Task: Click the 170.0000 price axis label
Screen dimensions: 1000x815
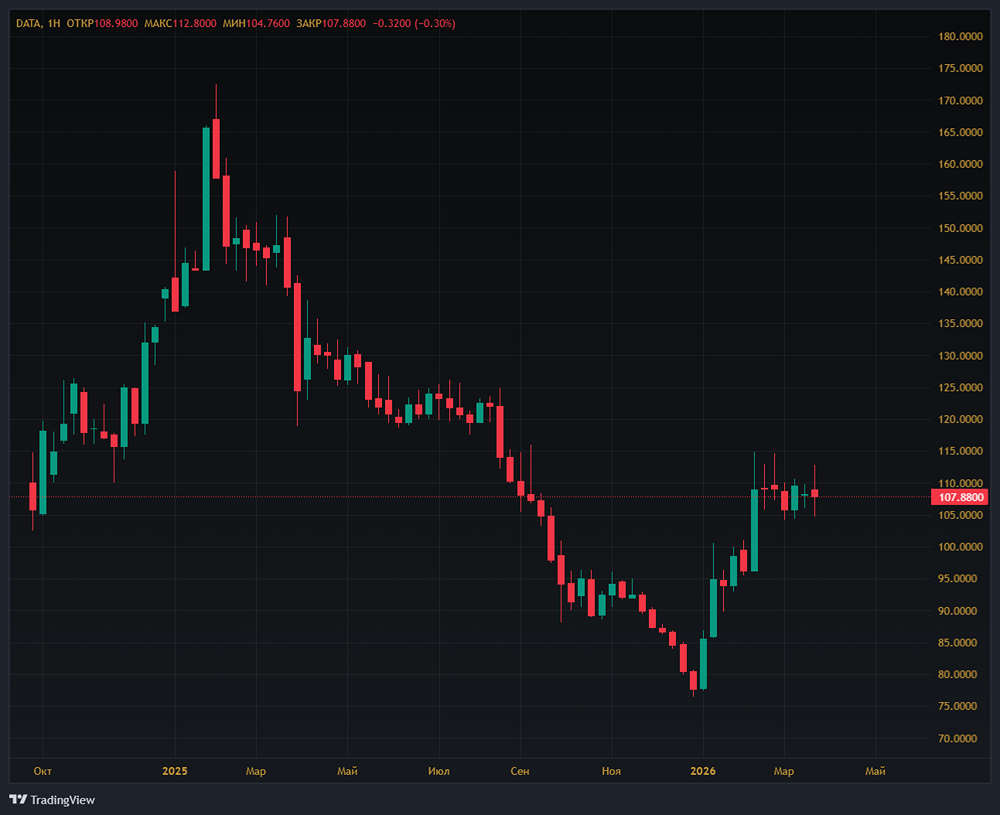Action: [x=960, y=100]
